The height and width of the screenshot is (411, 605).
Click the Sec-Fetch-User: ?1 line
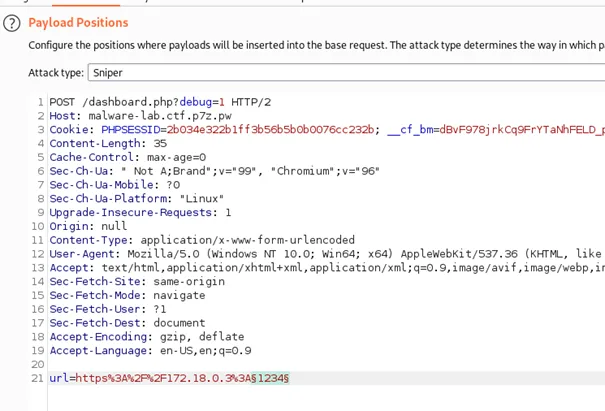(108, 309)
